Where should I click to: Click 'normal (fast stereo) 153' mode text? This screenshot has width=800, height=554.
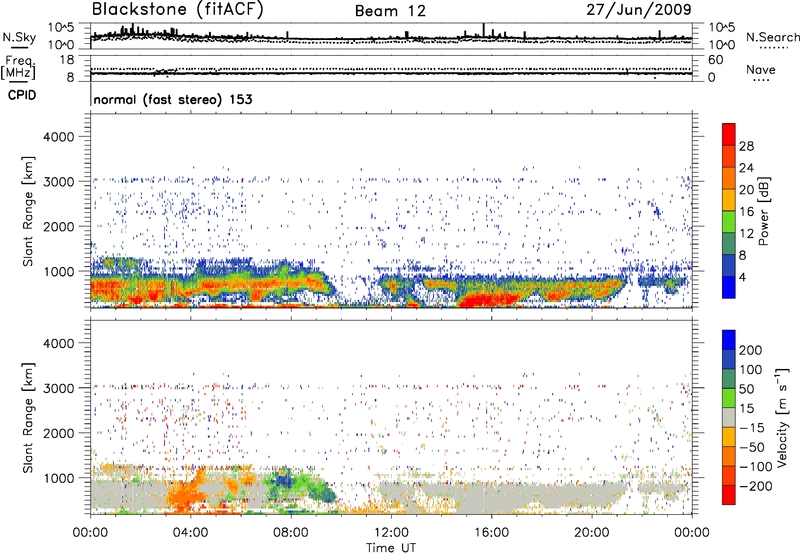(173, 99)
